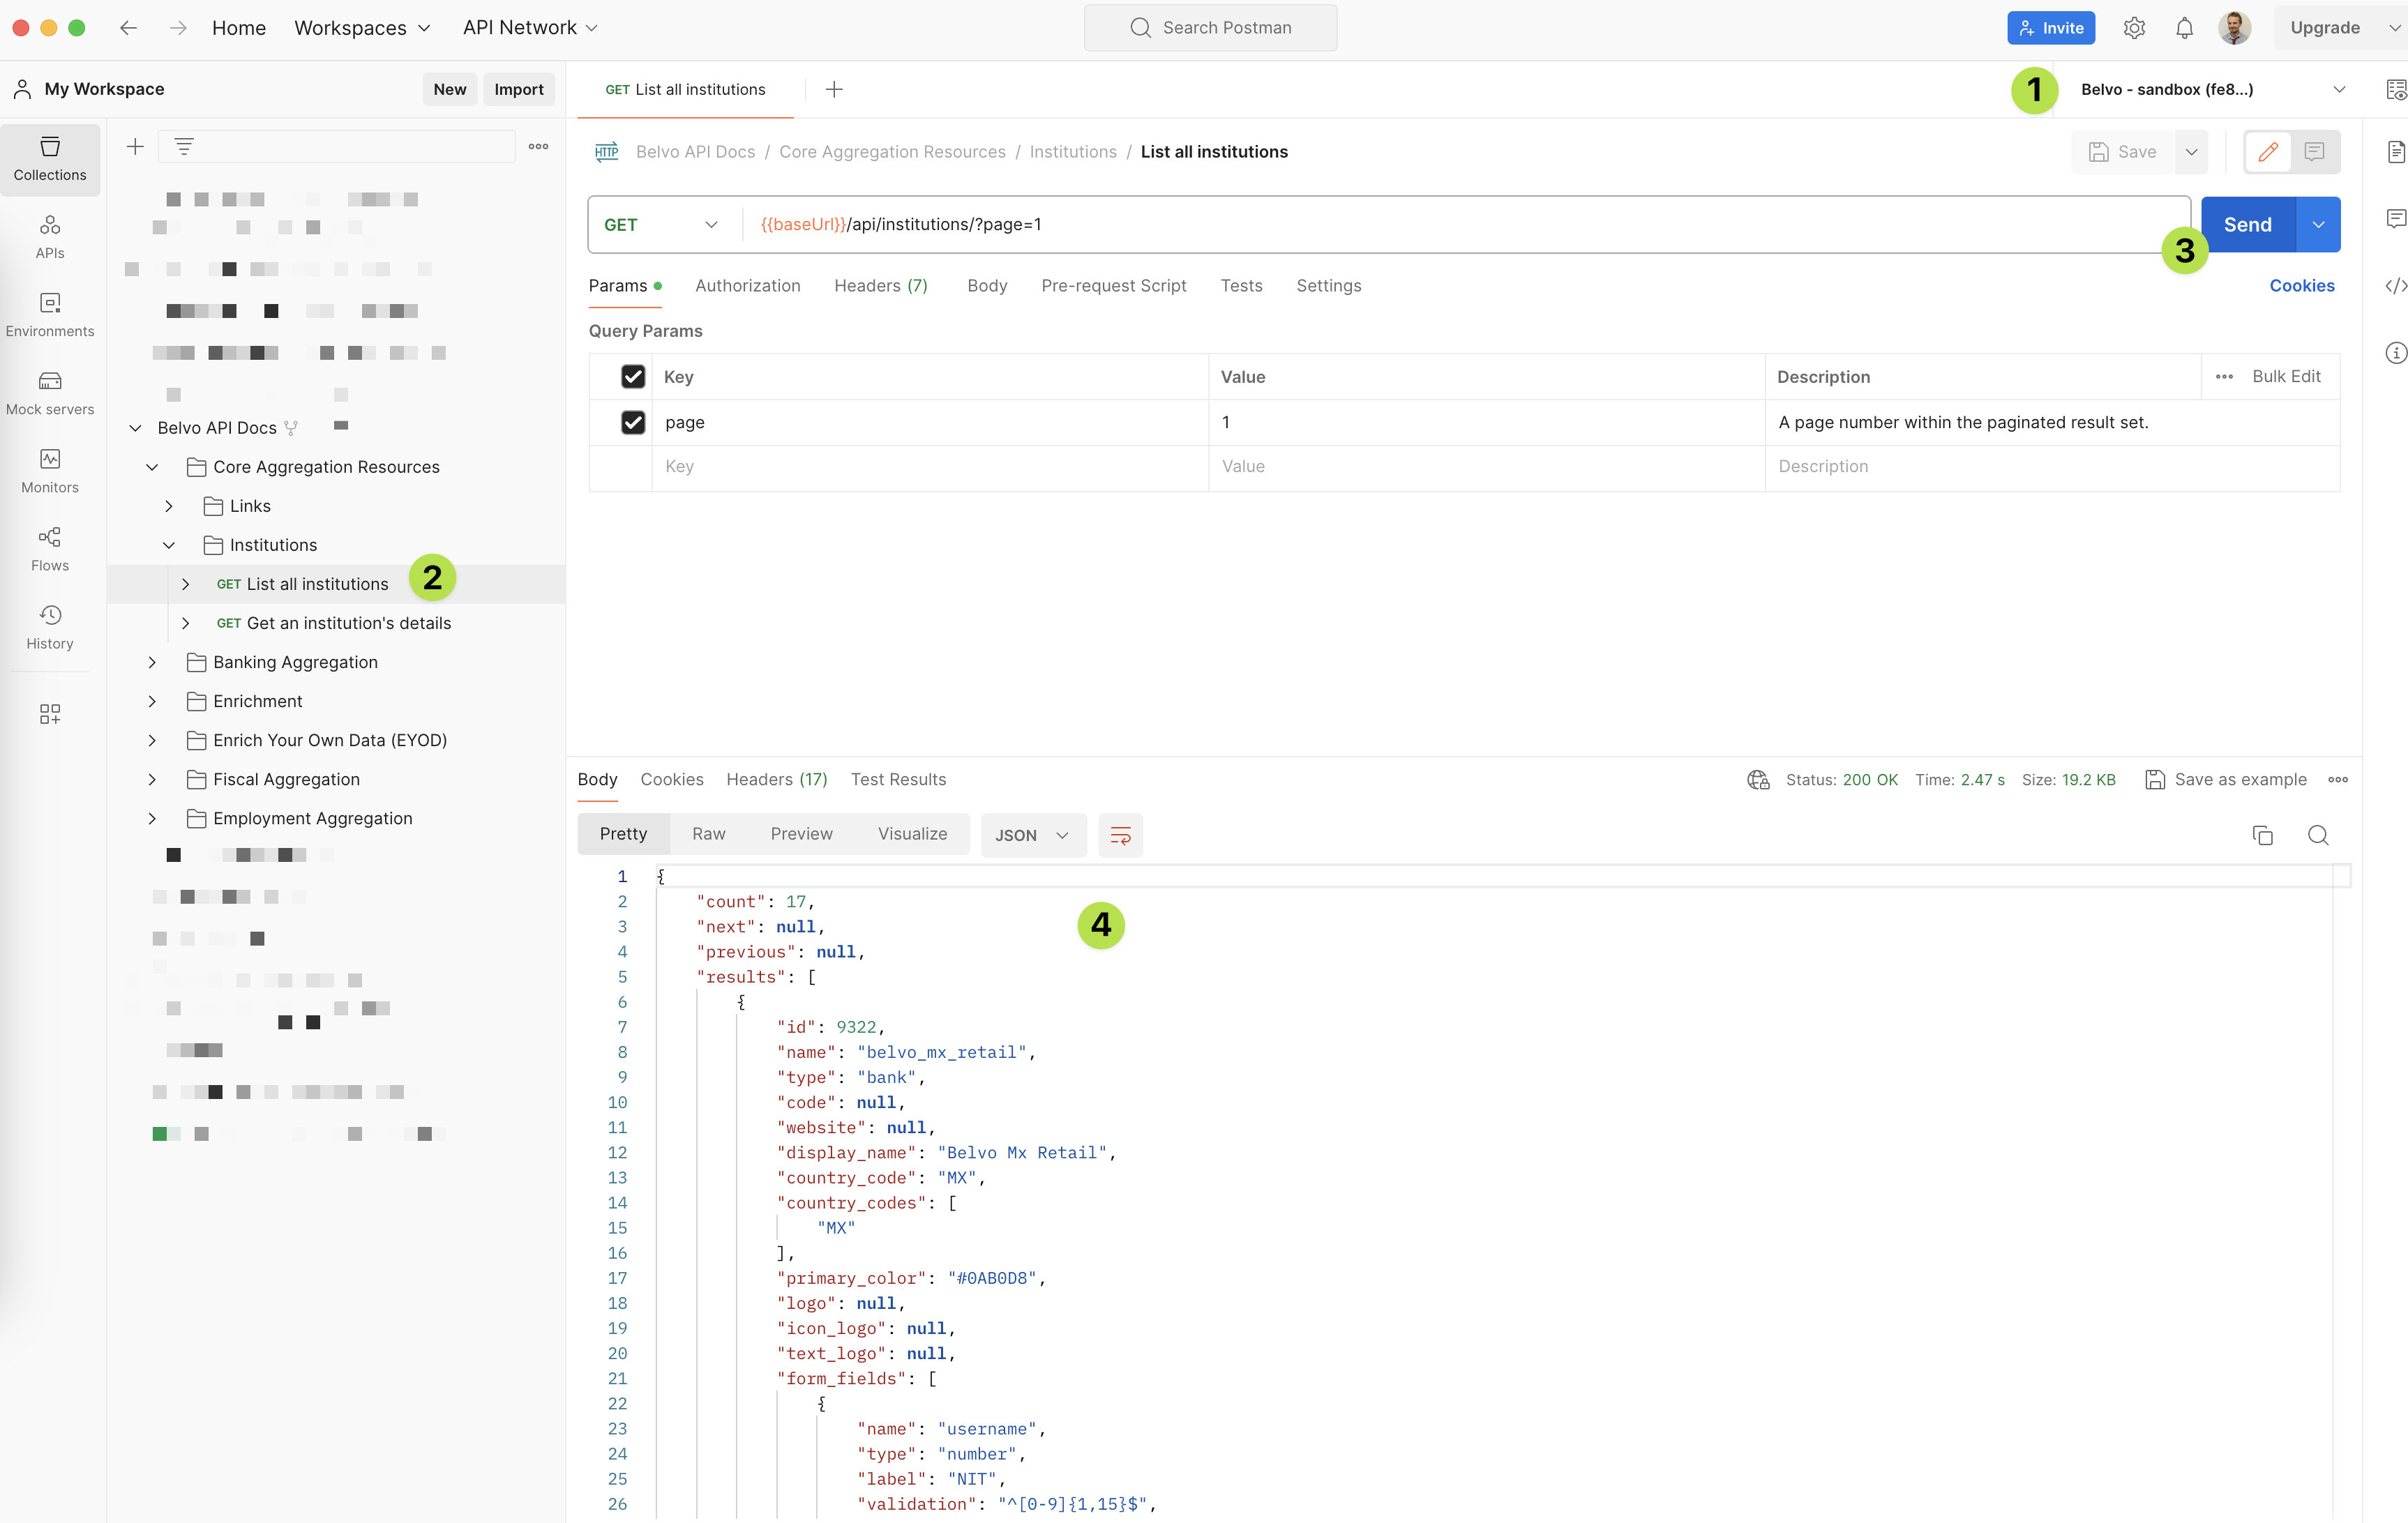Click the comment mode icon beside pencil
Viewport: 2408px width, 1523px height.
click(2314, 152)
